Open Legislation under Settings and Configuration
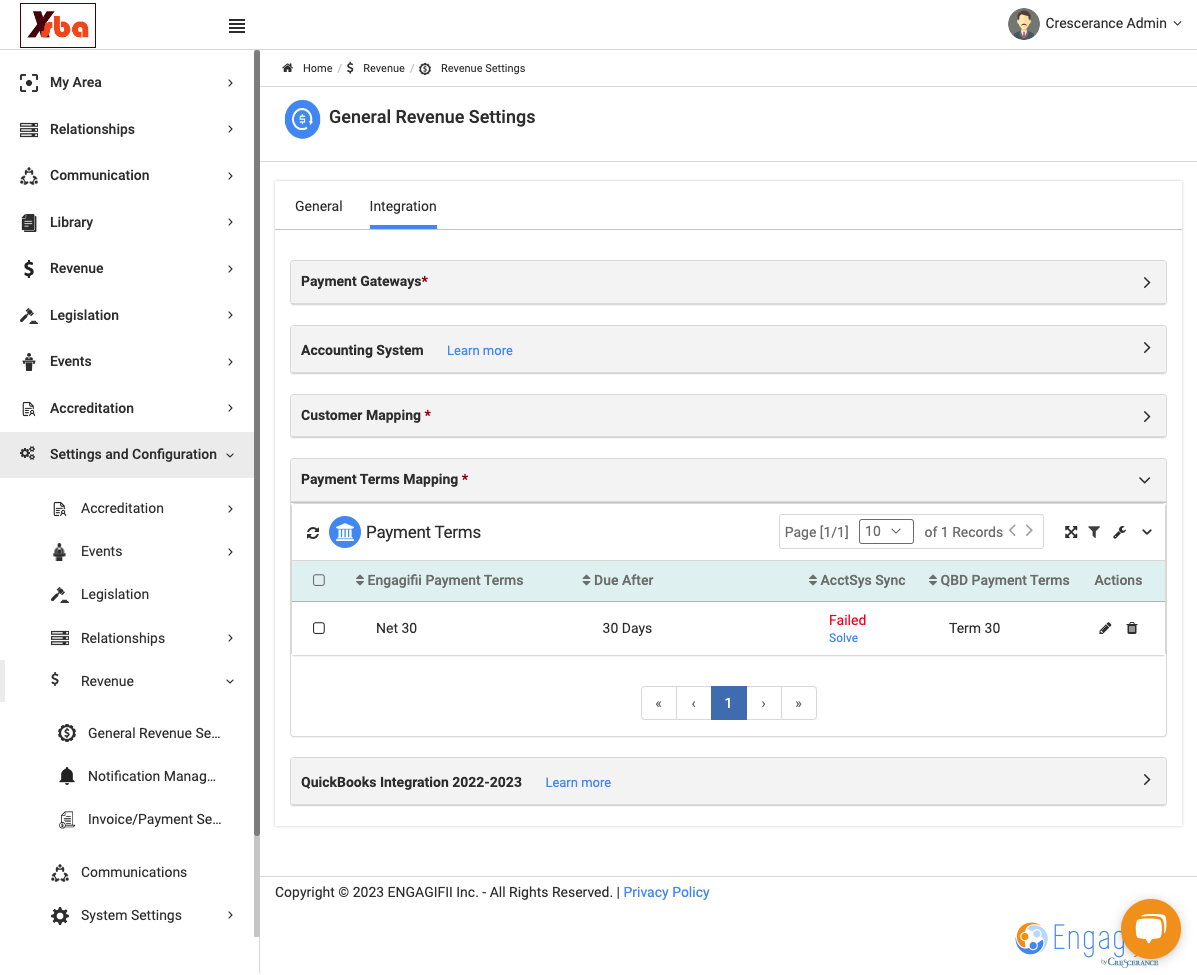Screen dimensions: 1197x975 pos(100,594)
